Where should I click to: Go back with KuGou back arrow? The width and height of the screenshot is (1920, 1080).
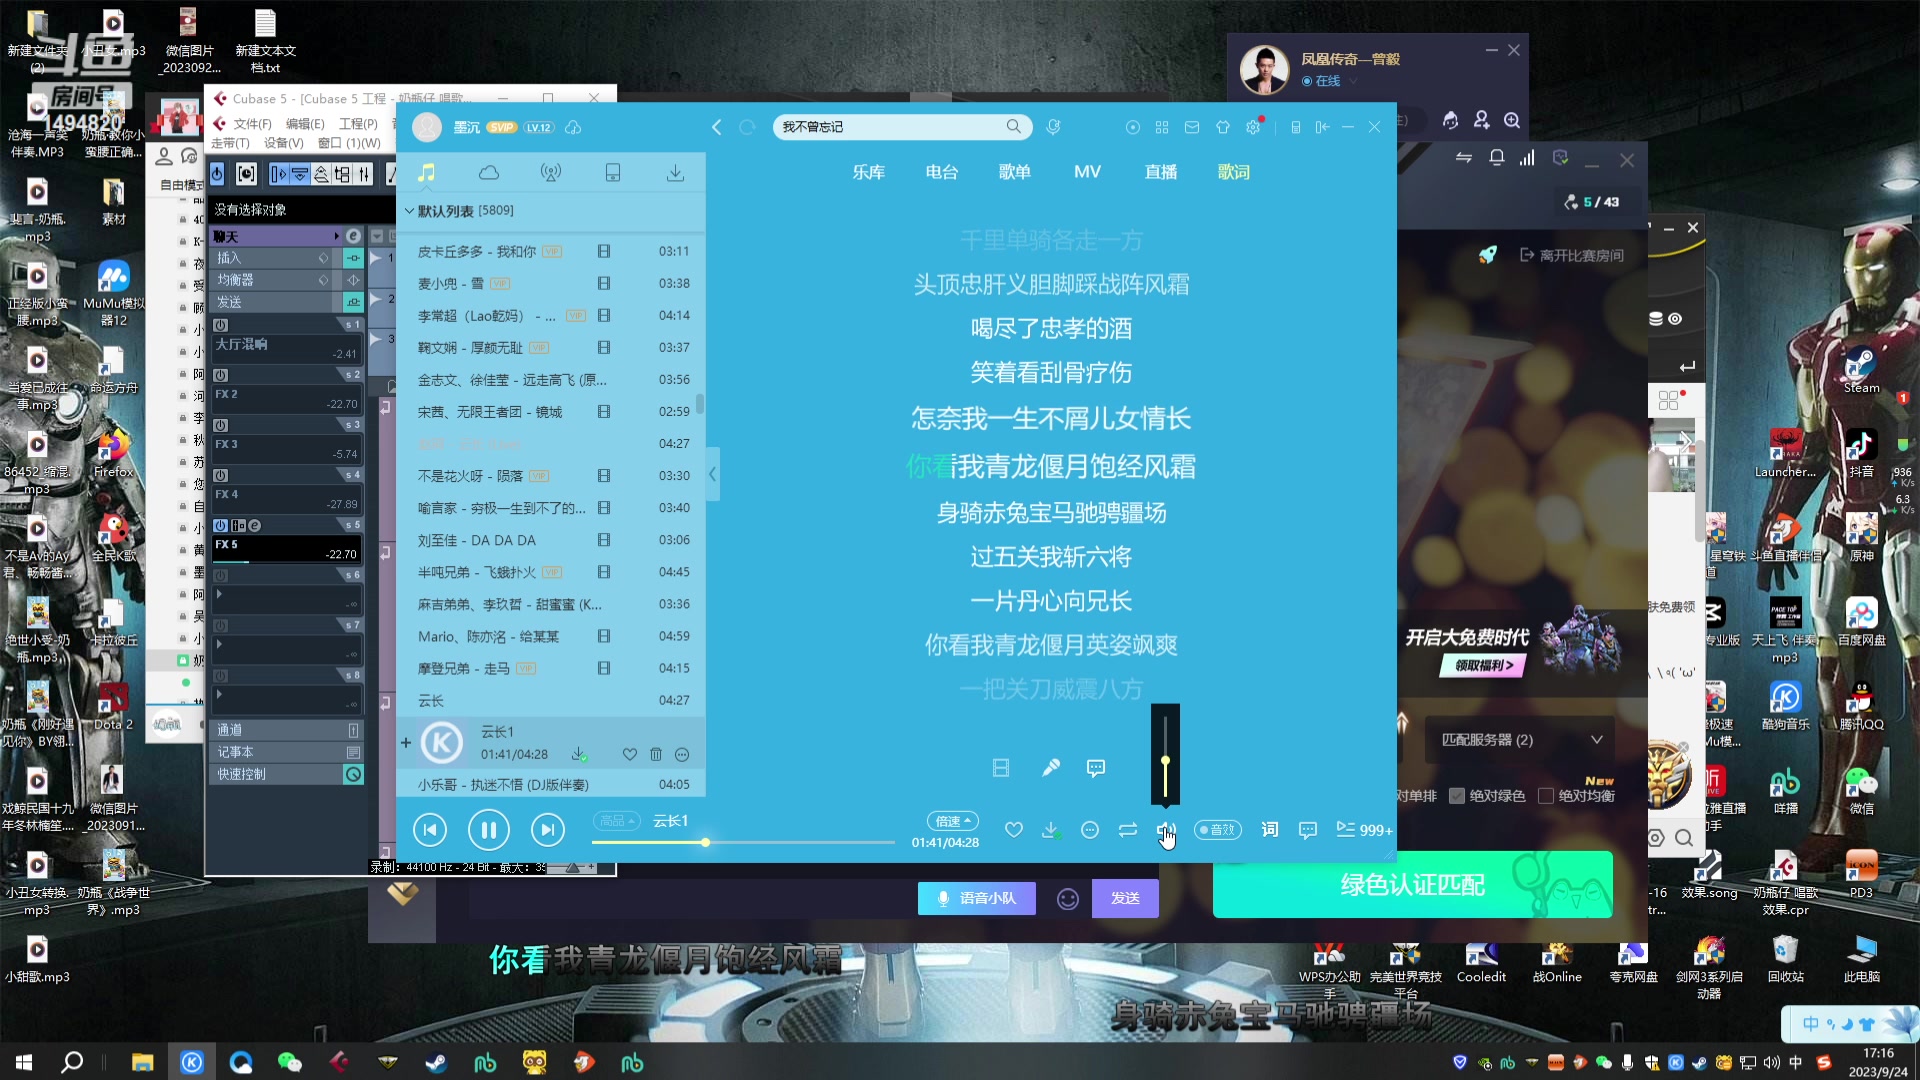[717, 127]
